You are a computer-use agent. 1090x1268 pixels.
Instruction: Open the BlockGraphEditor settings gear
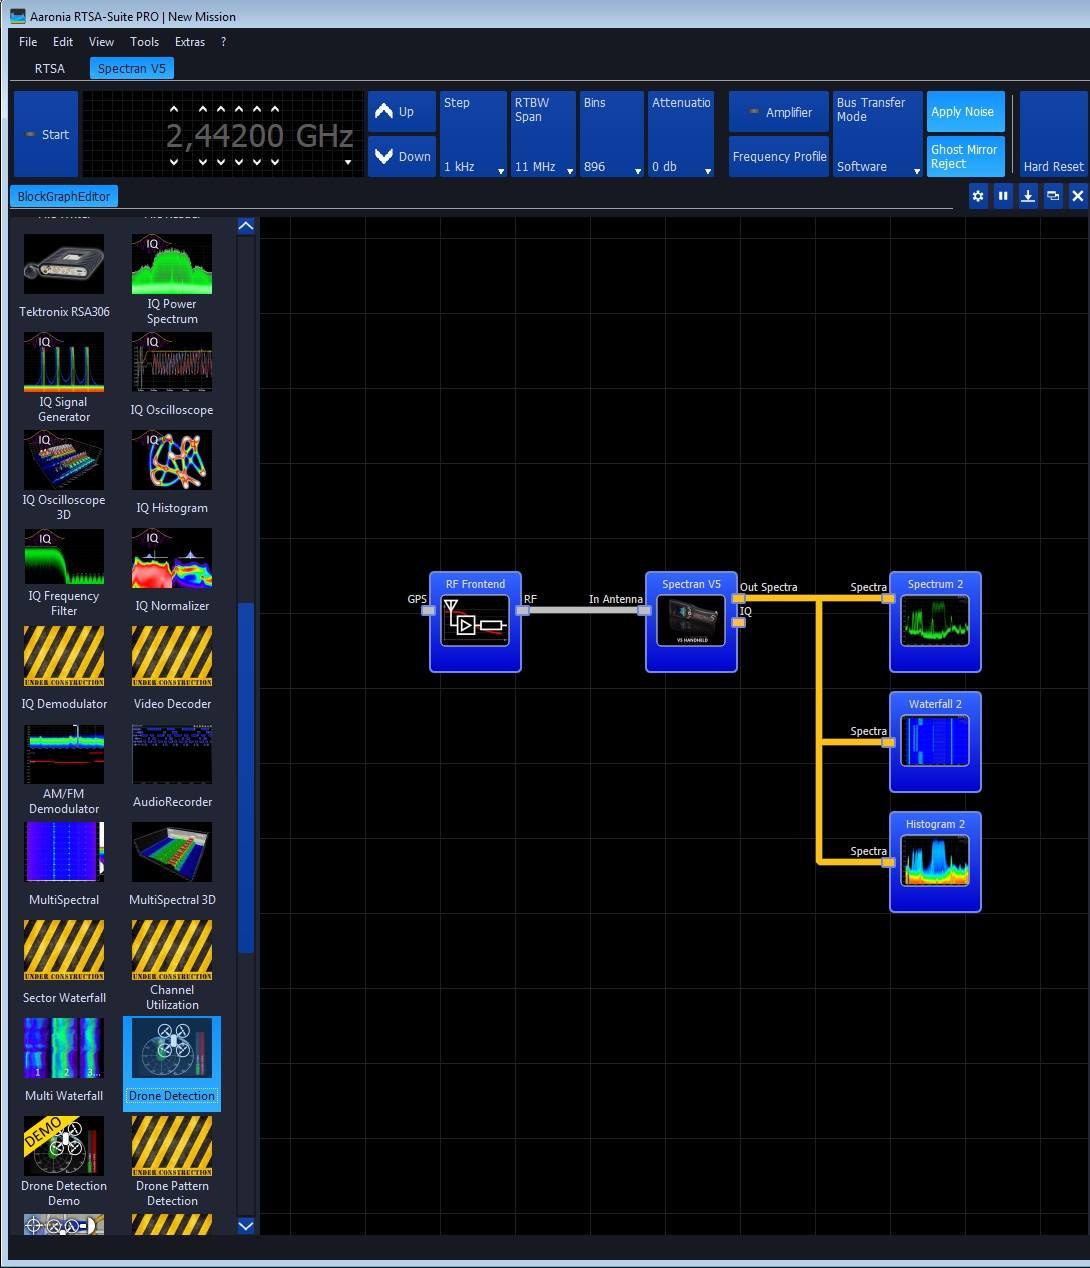(x=978, y=197)
